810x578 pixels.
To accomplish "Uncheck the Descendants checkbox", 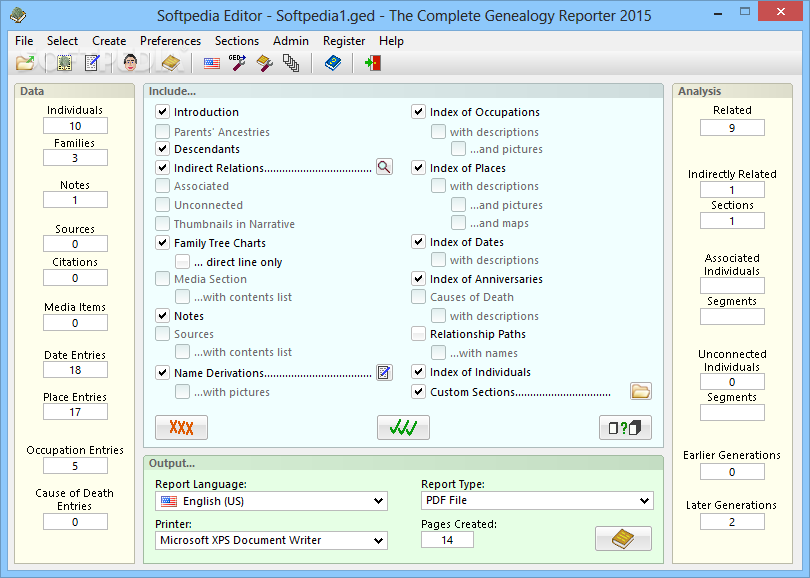I will tap(163, 149).
